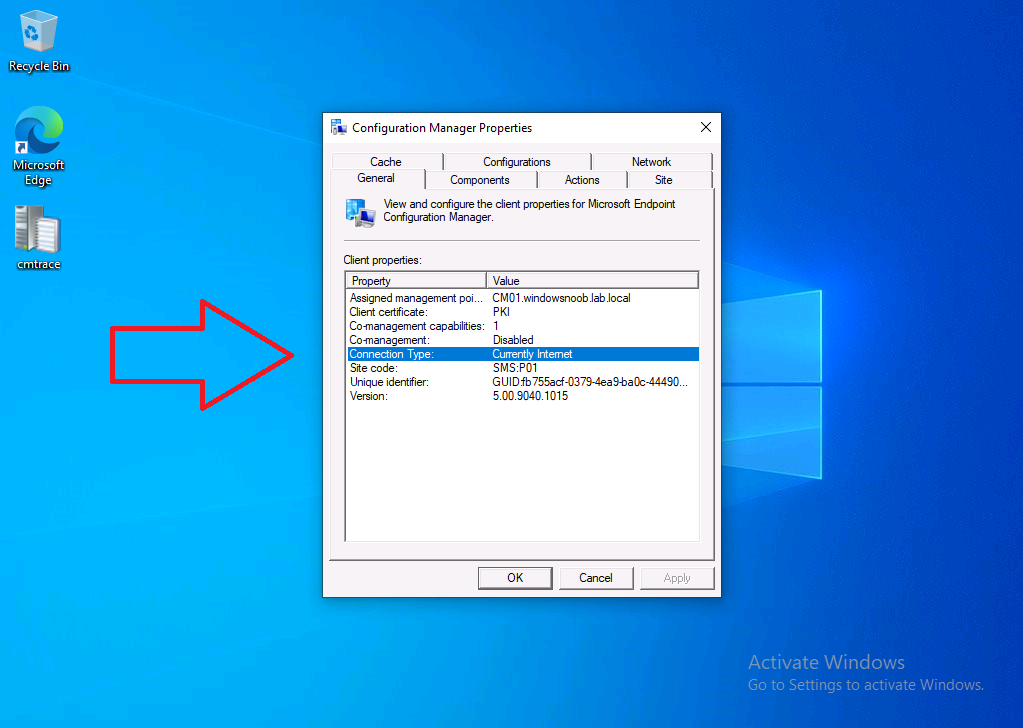This screenshot has width=1023, height=728.
Task: Select the Co-management: Disabled row
Action: [523, 340]
